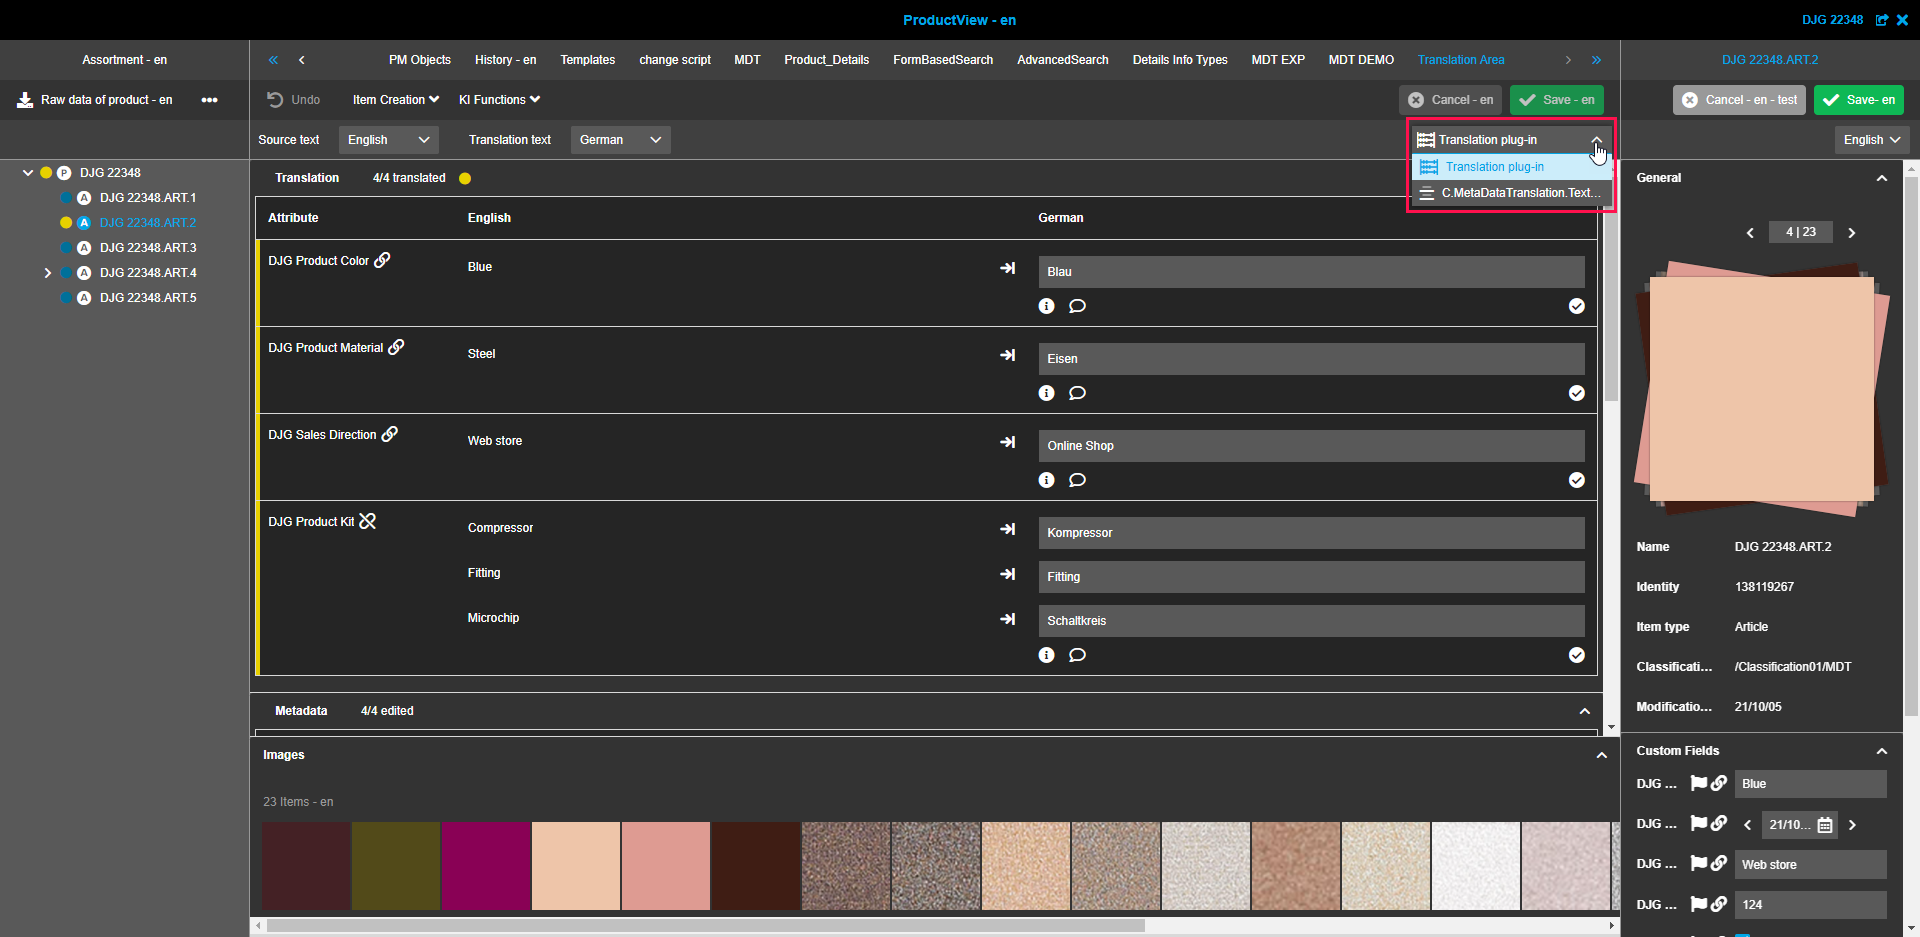Open info icon under Blau translation
This screenshot has height=937, width=1920.
tap(1046, 306)
